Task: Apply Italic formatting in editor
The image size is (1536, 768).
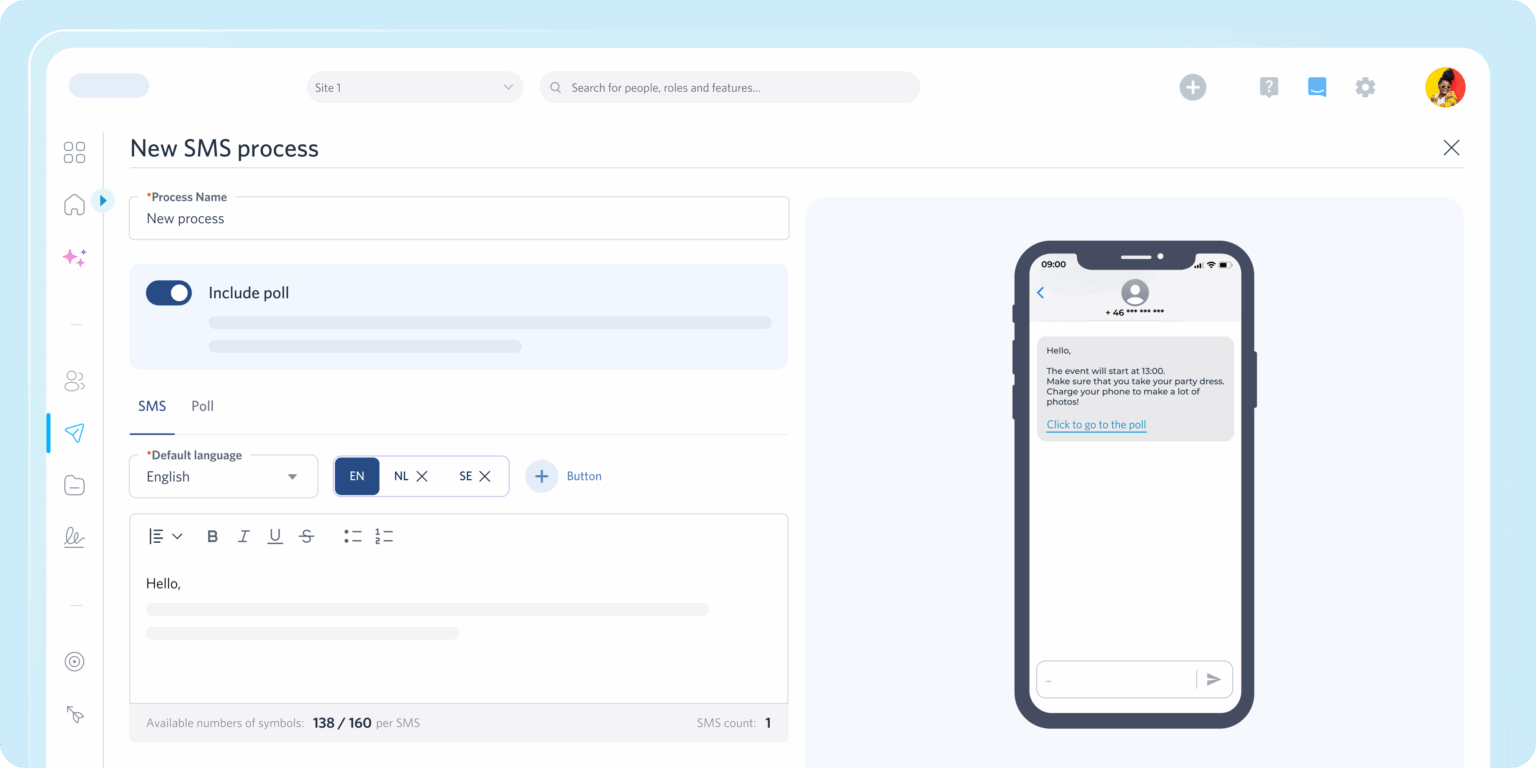Action: [243, 537]
